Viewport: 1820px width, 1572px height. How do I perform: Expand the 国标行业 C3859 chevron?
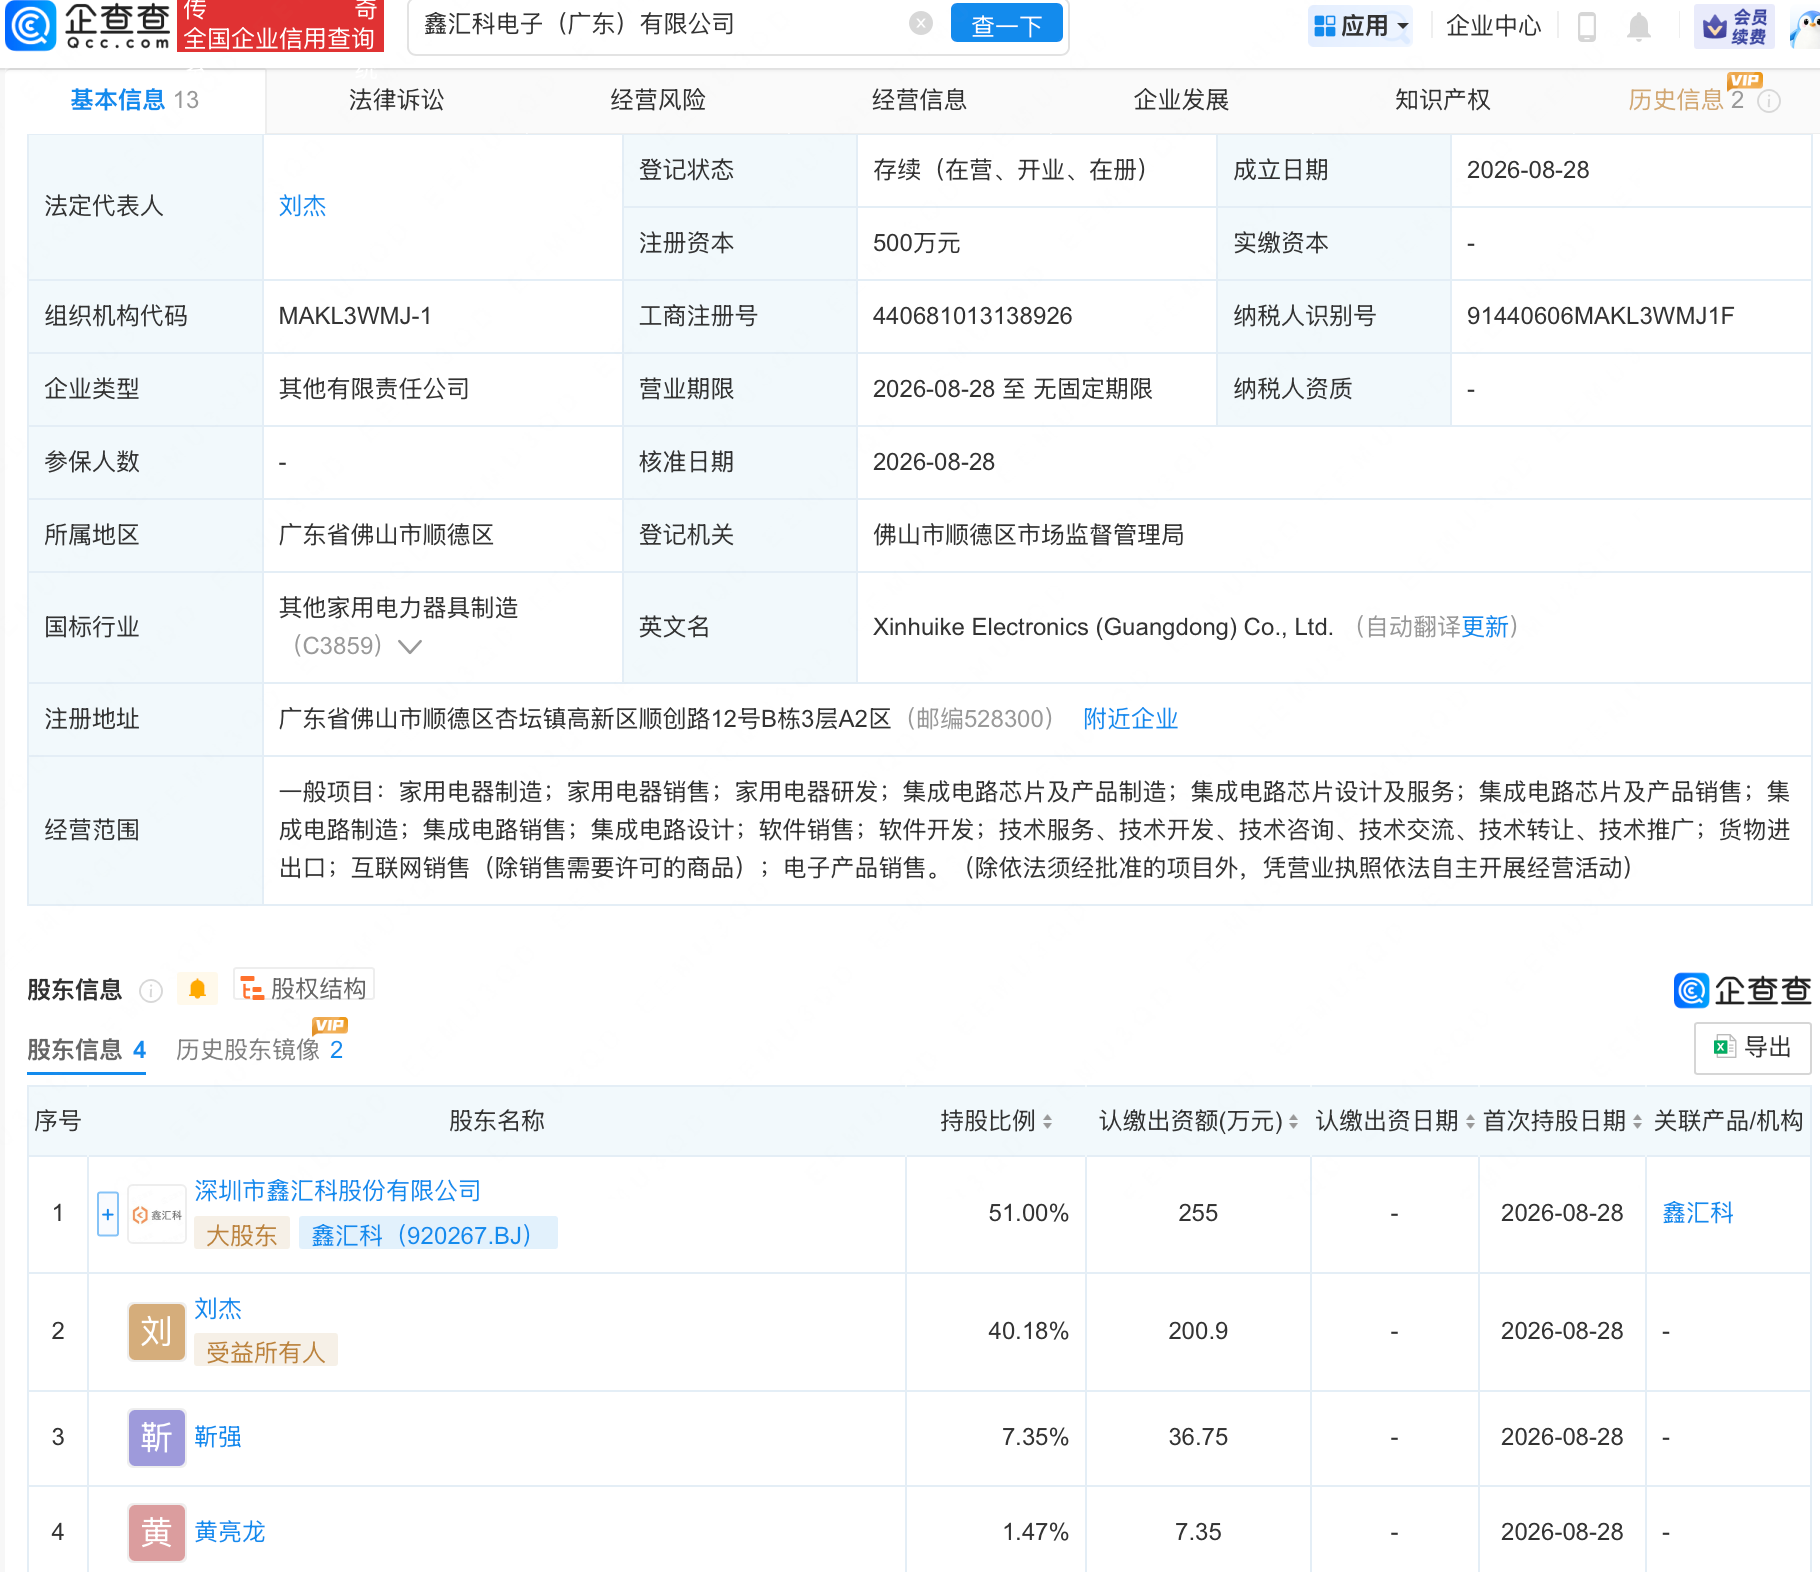410,647
